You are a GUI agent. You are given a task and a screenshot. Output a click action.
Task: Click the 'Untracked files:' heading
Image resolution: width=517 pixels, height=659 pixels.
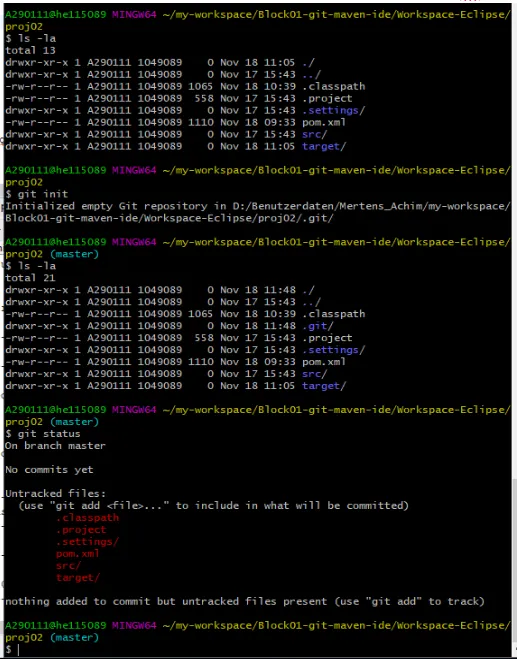click(55, 493)
